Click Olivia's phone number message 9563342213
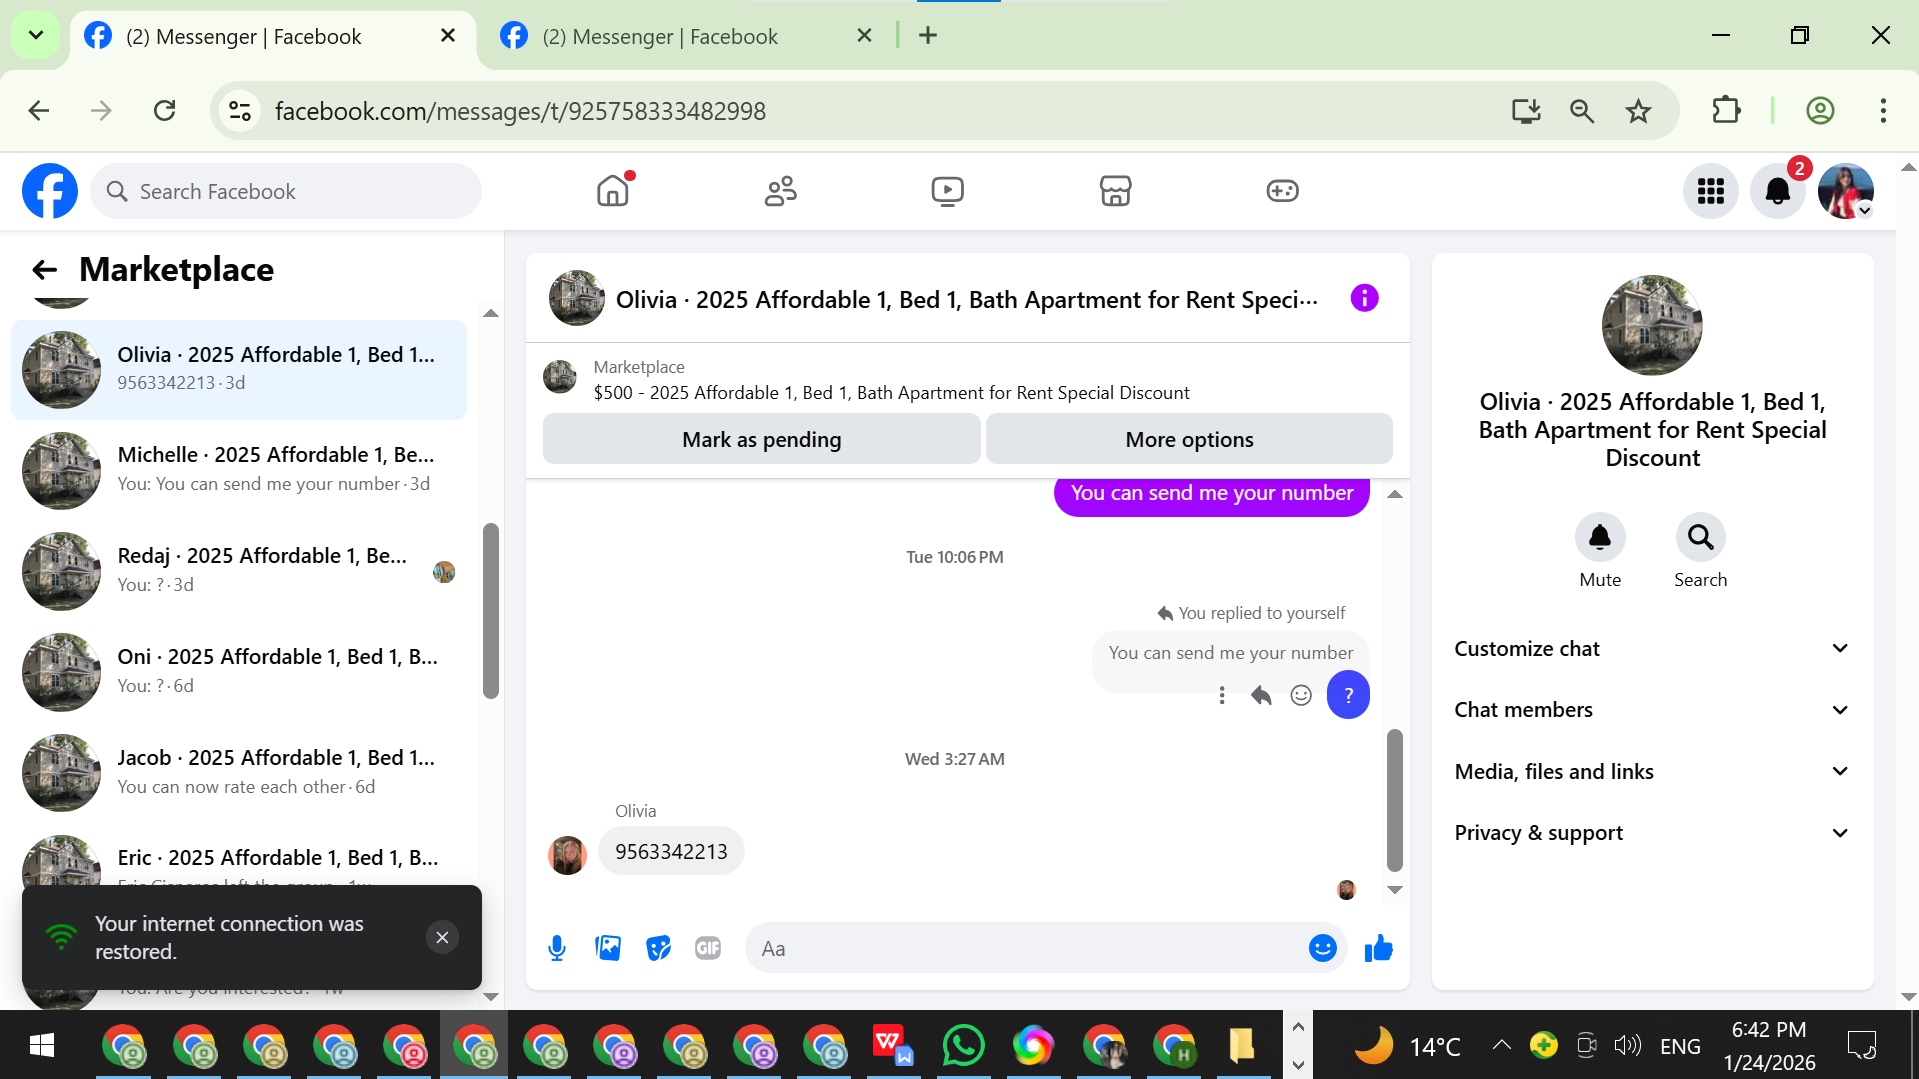This screenshot has width=1919, height=1079. tap(671, 852)
